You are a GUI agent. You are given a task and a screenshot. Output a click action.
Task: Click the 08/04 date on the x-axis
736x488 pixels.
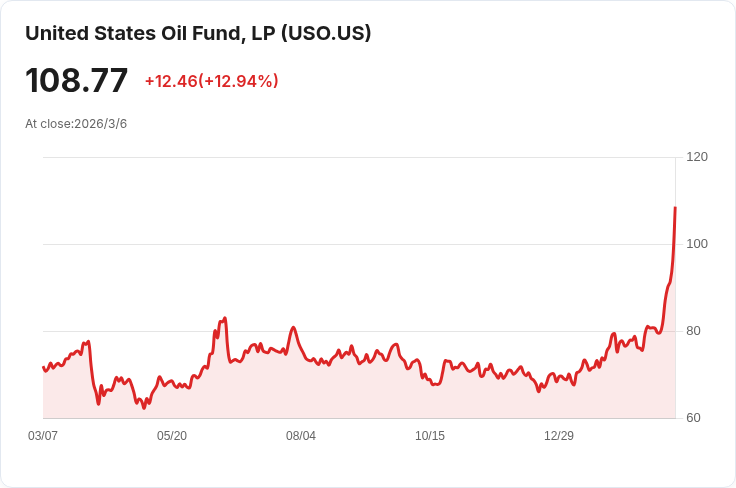[x=301, y=436]
